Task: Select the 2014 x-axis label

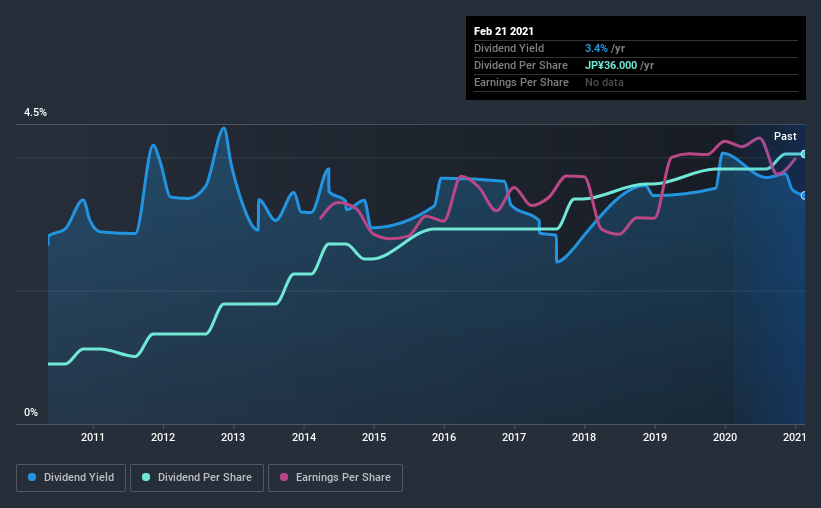Action: pos(304,437)
